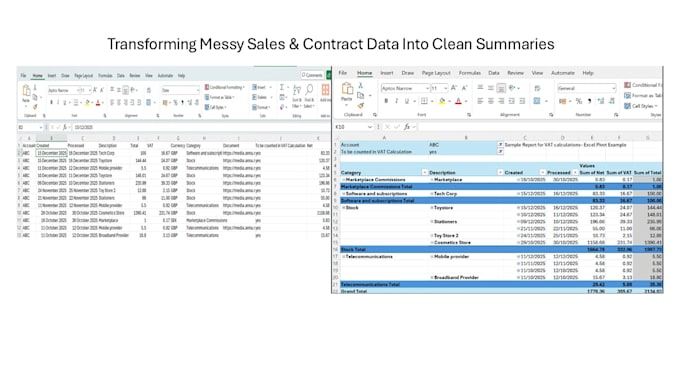
Task: Open Sort & Filter in left Excel
Action: (297, 95)
